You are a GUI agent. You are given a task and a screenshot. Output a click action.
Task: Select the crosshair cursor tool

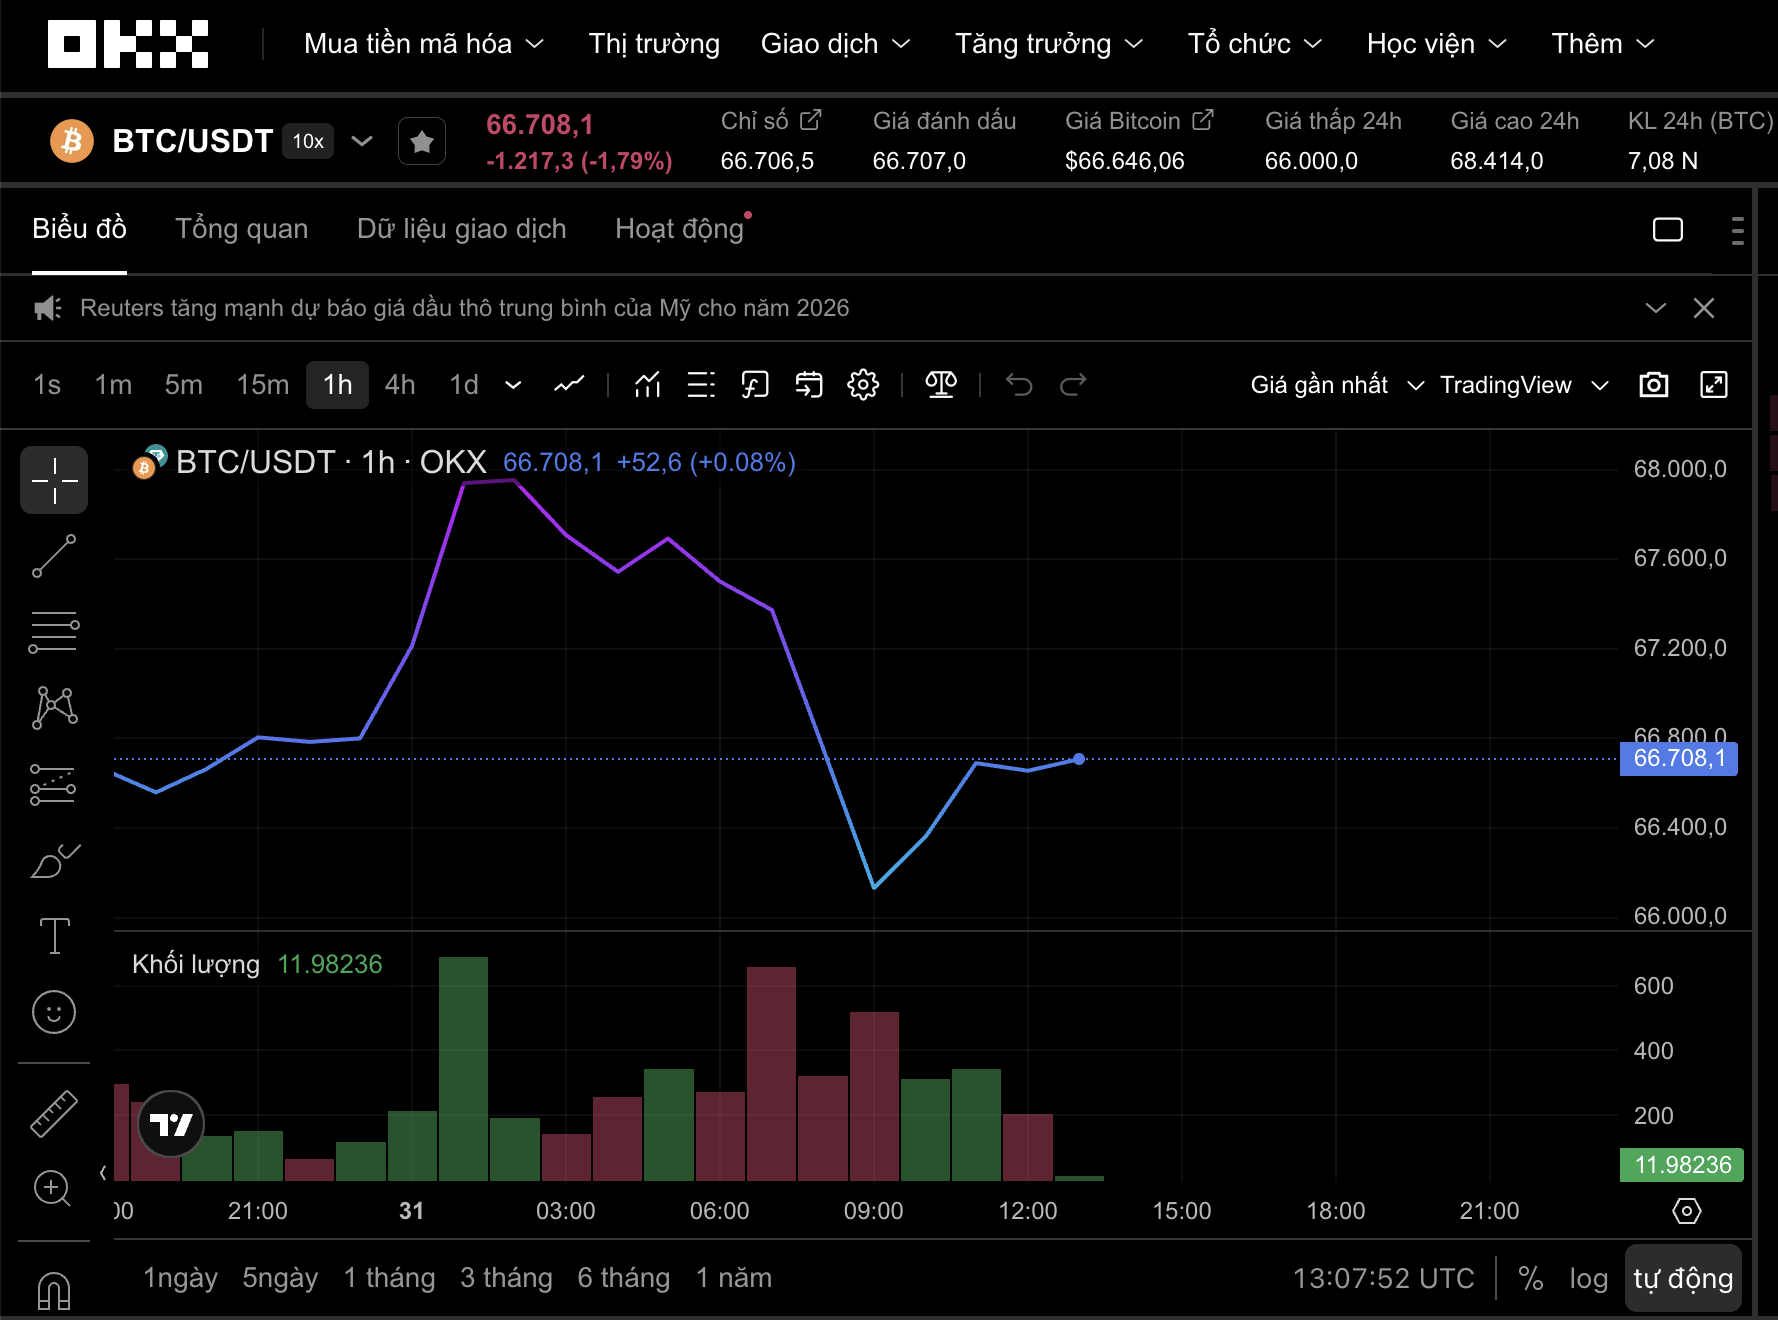tap(53, 480)
